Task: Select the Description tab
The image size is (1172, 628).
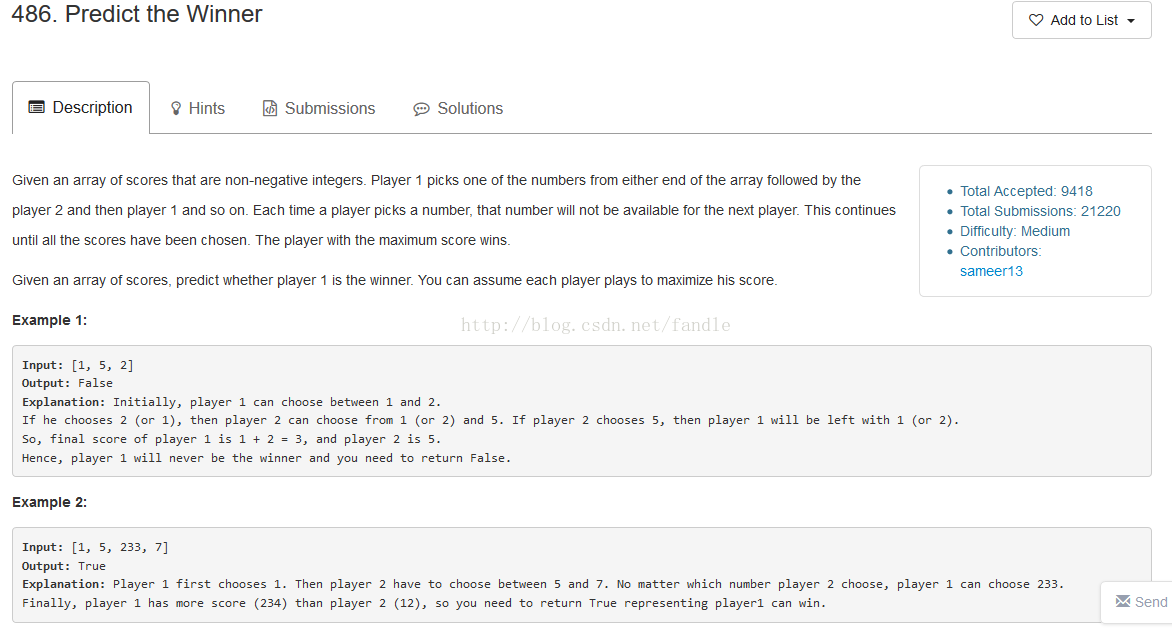Action: pyautogui.click(x=81, y=108)
